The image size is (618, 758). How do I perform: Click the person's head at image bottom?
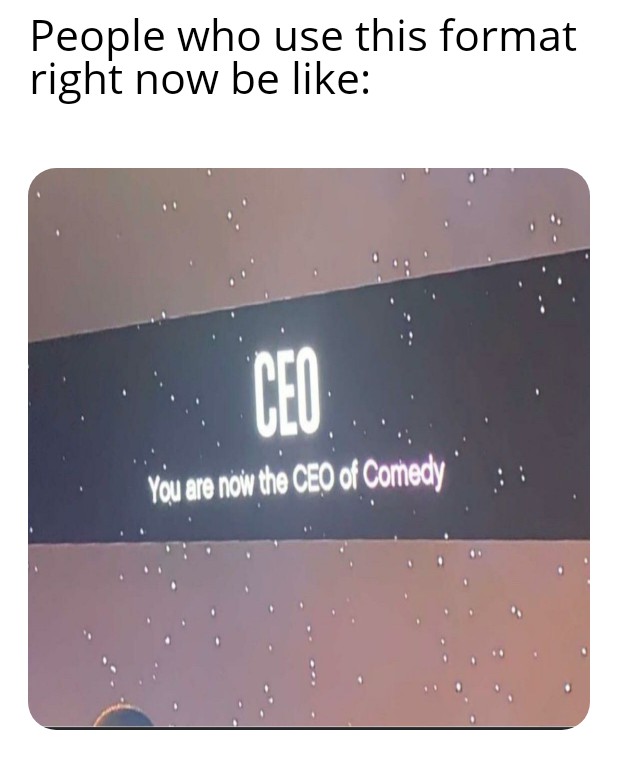pyautogui.click(x=123, y=716)
